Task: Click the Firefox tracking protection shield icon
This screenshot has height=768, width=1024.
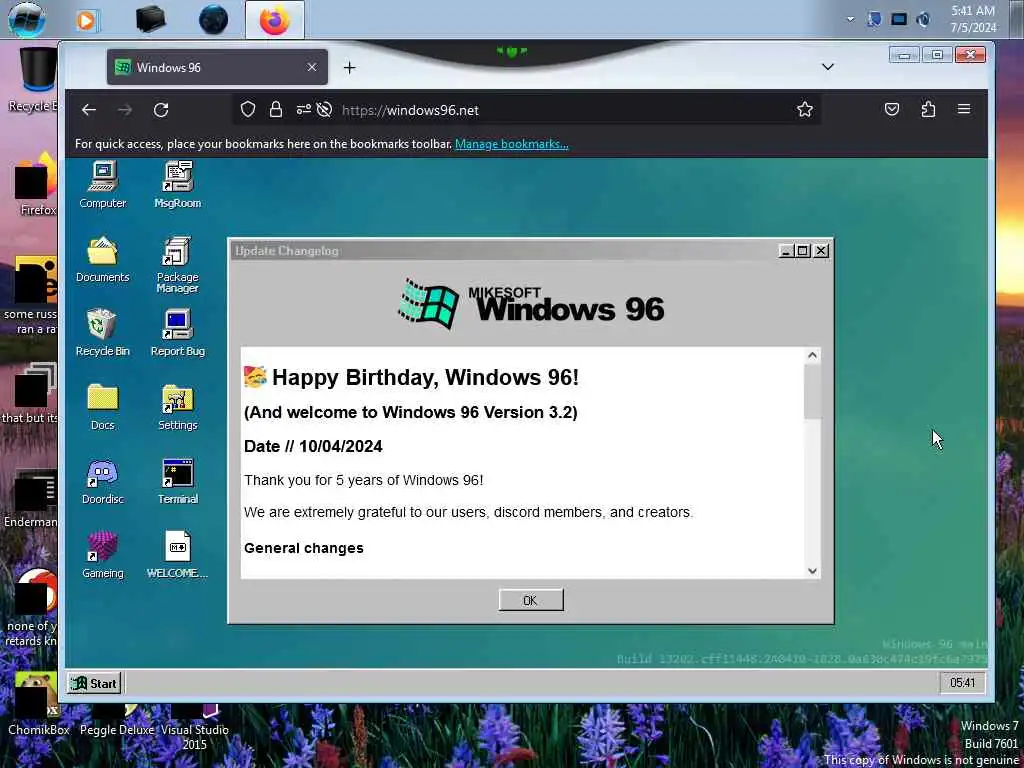Action: pos(248,110)
